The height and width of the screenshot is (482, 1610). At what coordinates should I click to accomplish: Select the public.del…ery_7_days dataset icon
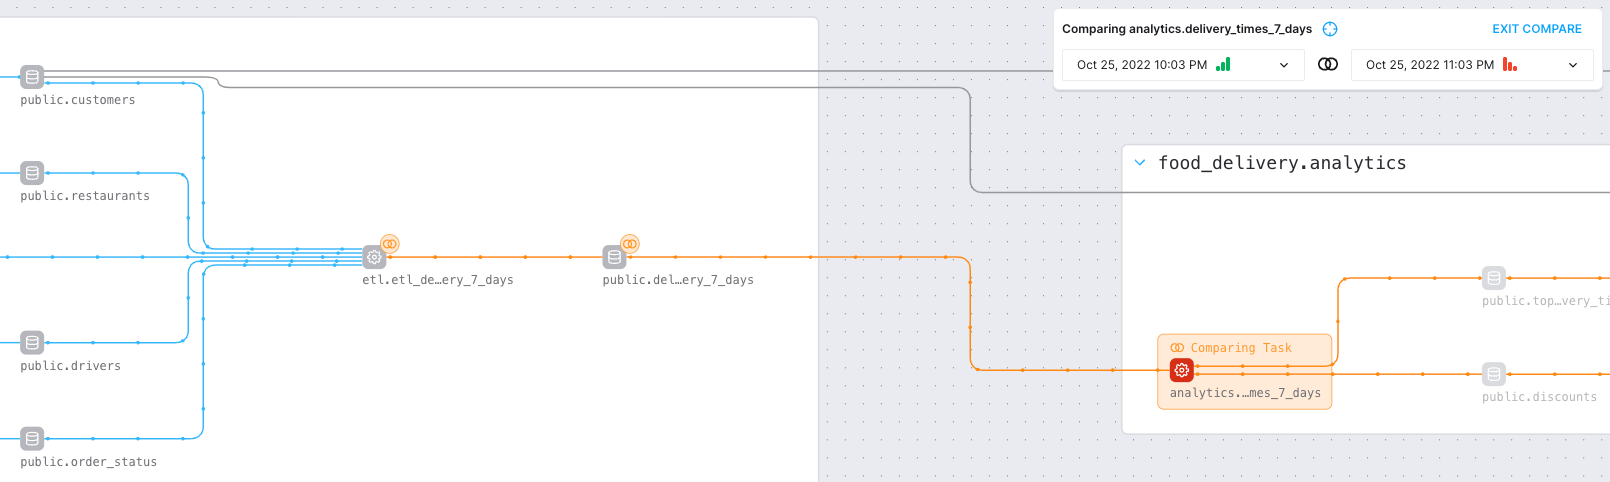pos(614,257)
